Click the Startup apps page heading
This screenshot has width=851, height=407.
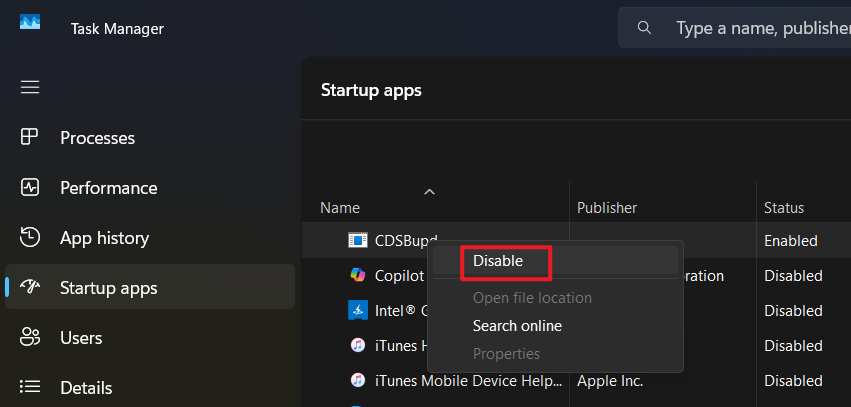click(371, 90)
